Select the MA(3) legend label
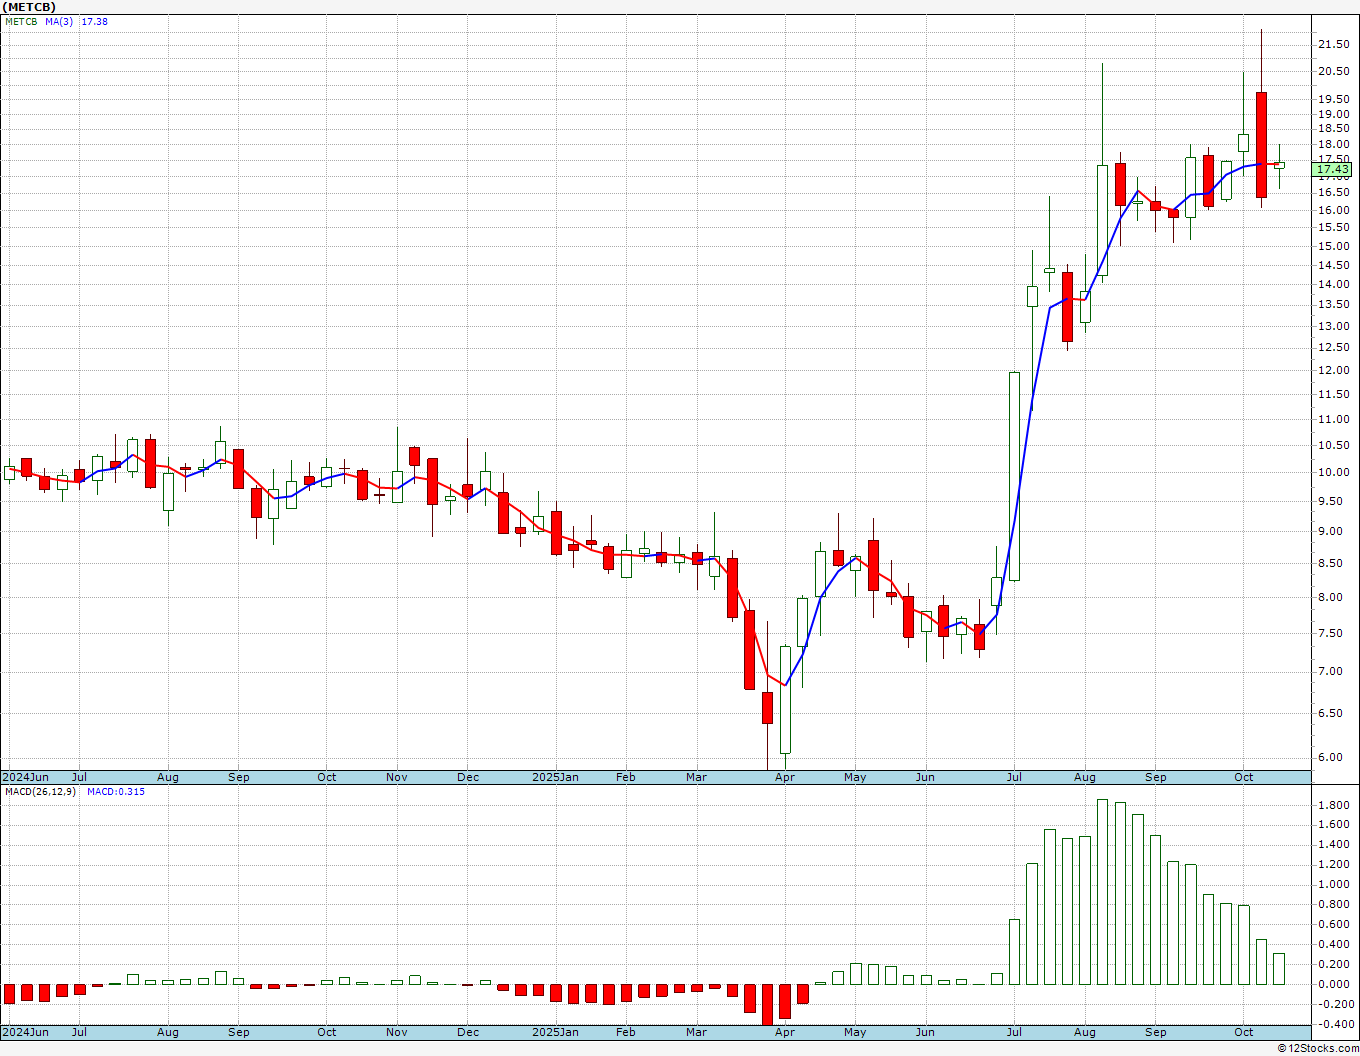 (x=57, y=21)
